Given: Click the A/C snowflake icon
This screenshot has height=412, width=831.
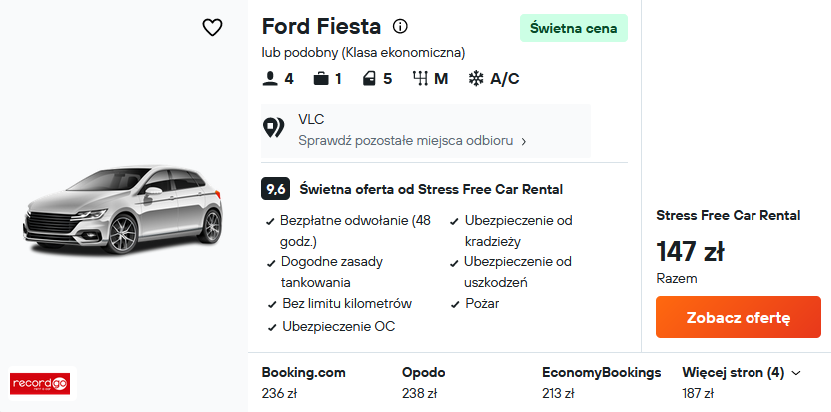Looking at the screenshot, I should pyautogui.click(x=477, y=79).
